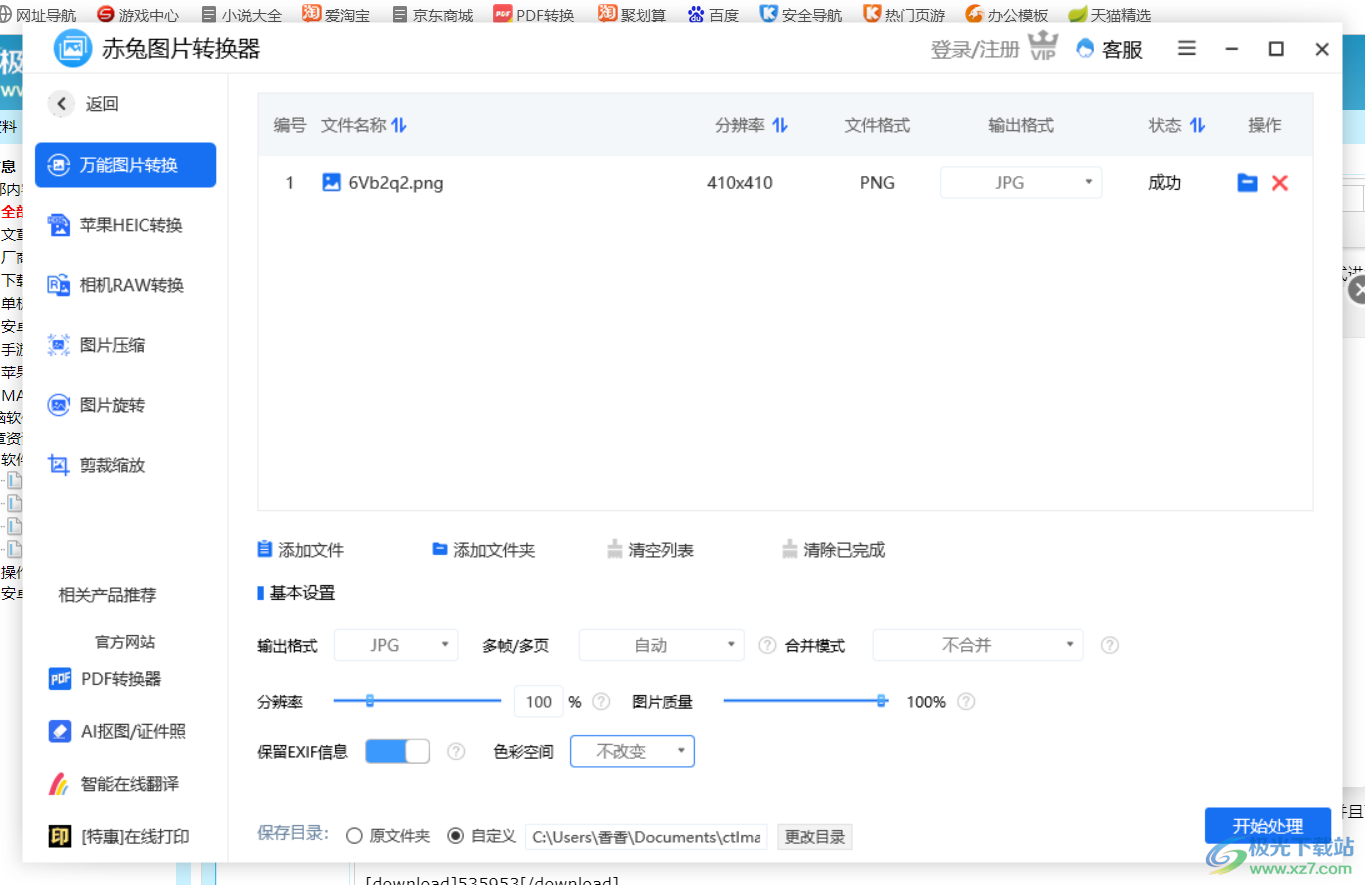Viewport: 1365px width, 885px height.
Task: Click the 返回 back arrow icon
Action: [62, 103]
